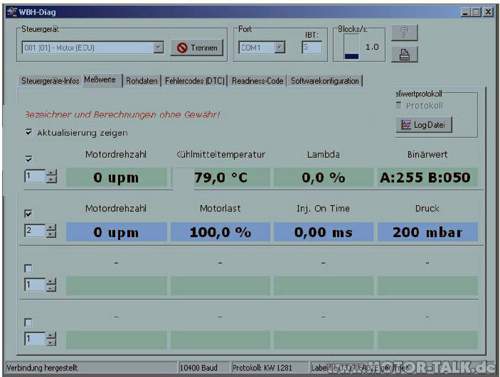The height and width of the screenshot is (377, 500).
Task: Click the 0,0 % Lambda value
Action: pyautogui.click(x=323, y=177)
